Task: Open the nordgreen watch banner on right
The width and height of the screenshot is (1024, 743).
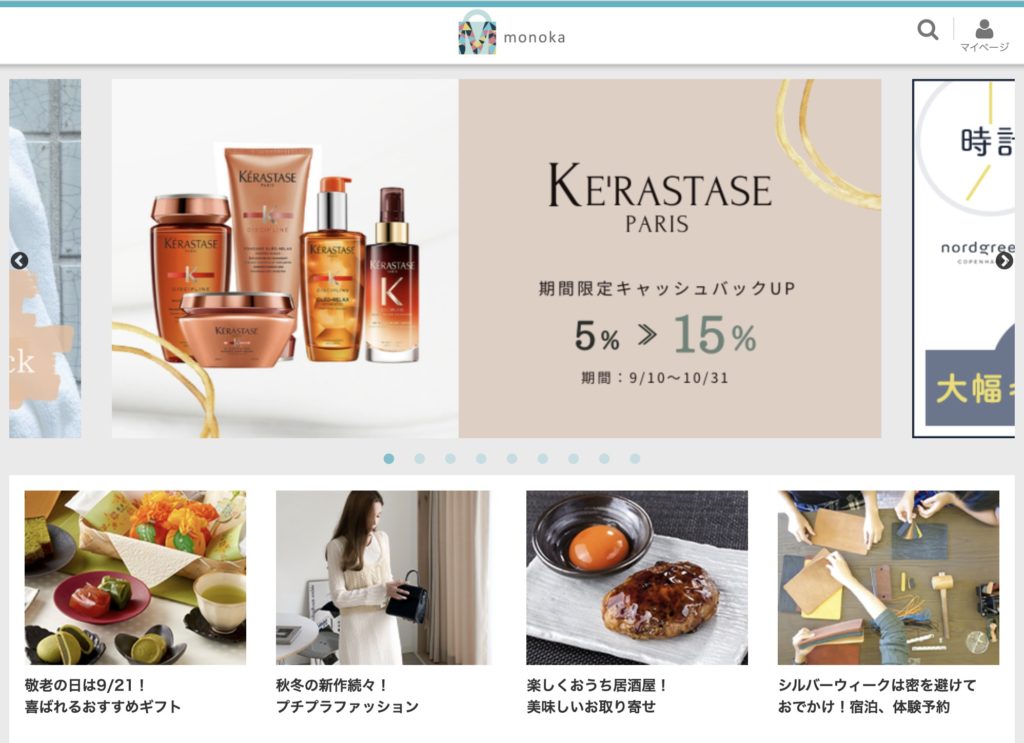Action: point(963,259)
